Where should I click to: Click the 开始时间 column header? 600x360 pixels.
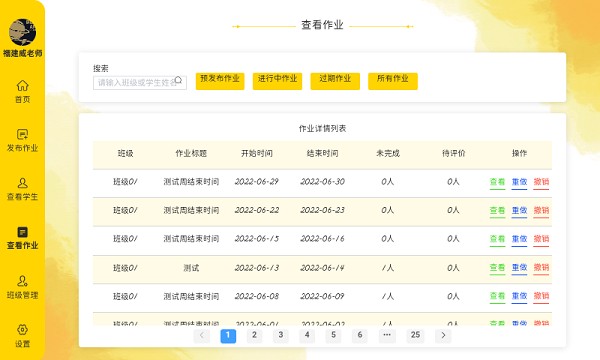257,153
